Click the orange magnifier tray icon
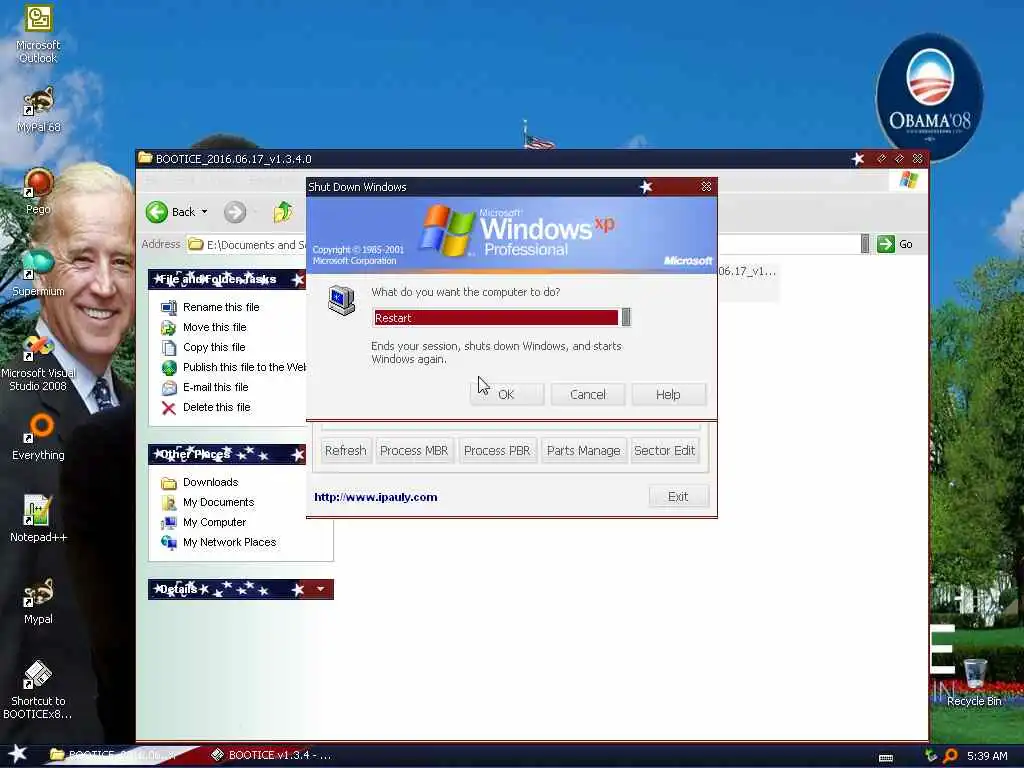 (951, 756)
